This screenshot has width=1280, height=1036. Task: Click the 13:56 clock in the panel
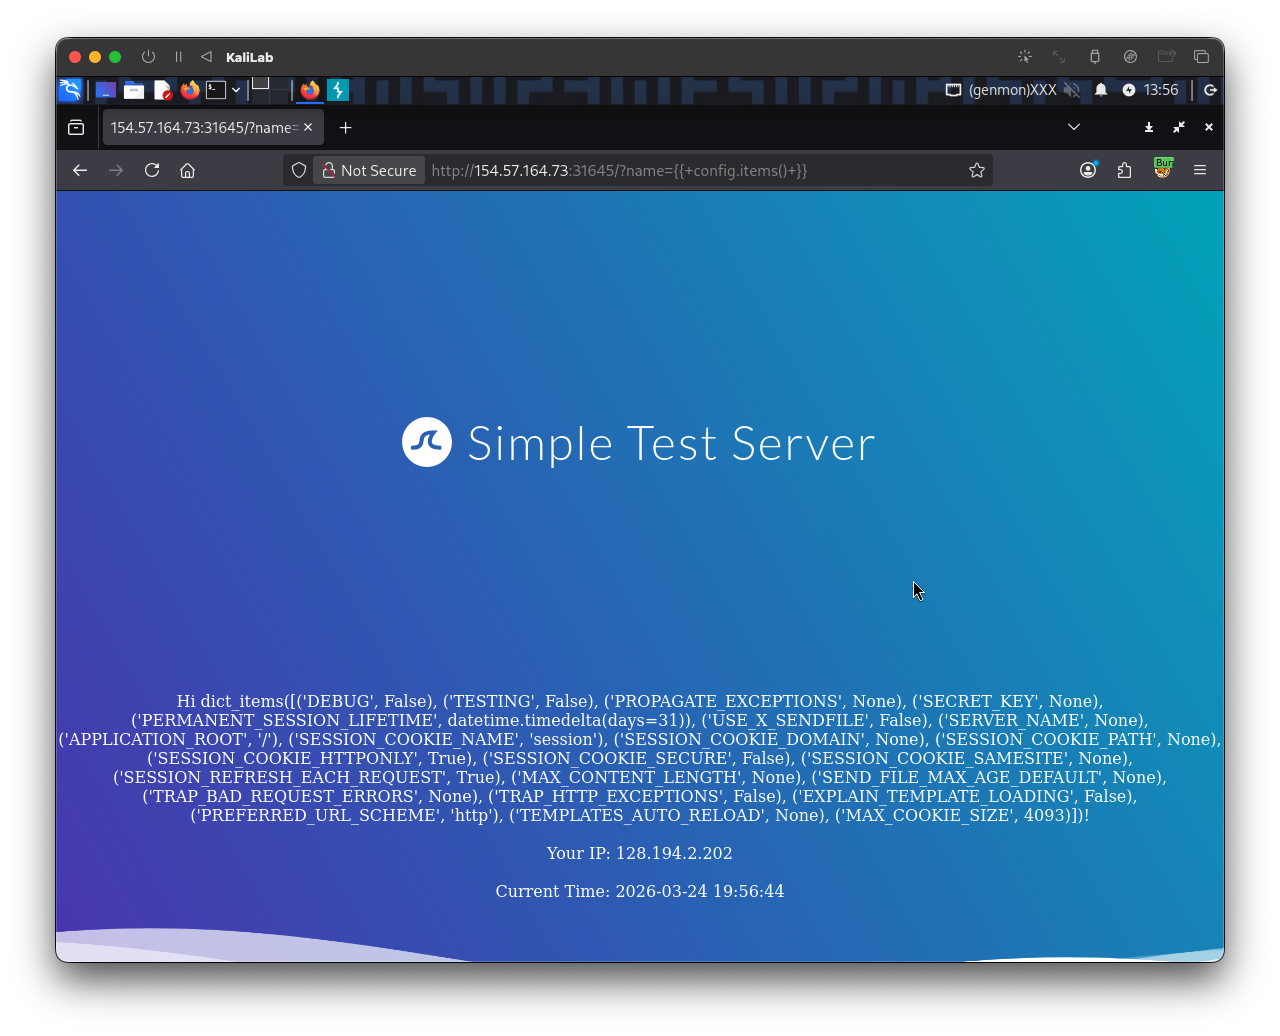1160,90
